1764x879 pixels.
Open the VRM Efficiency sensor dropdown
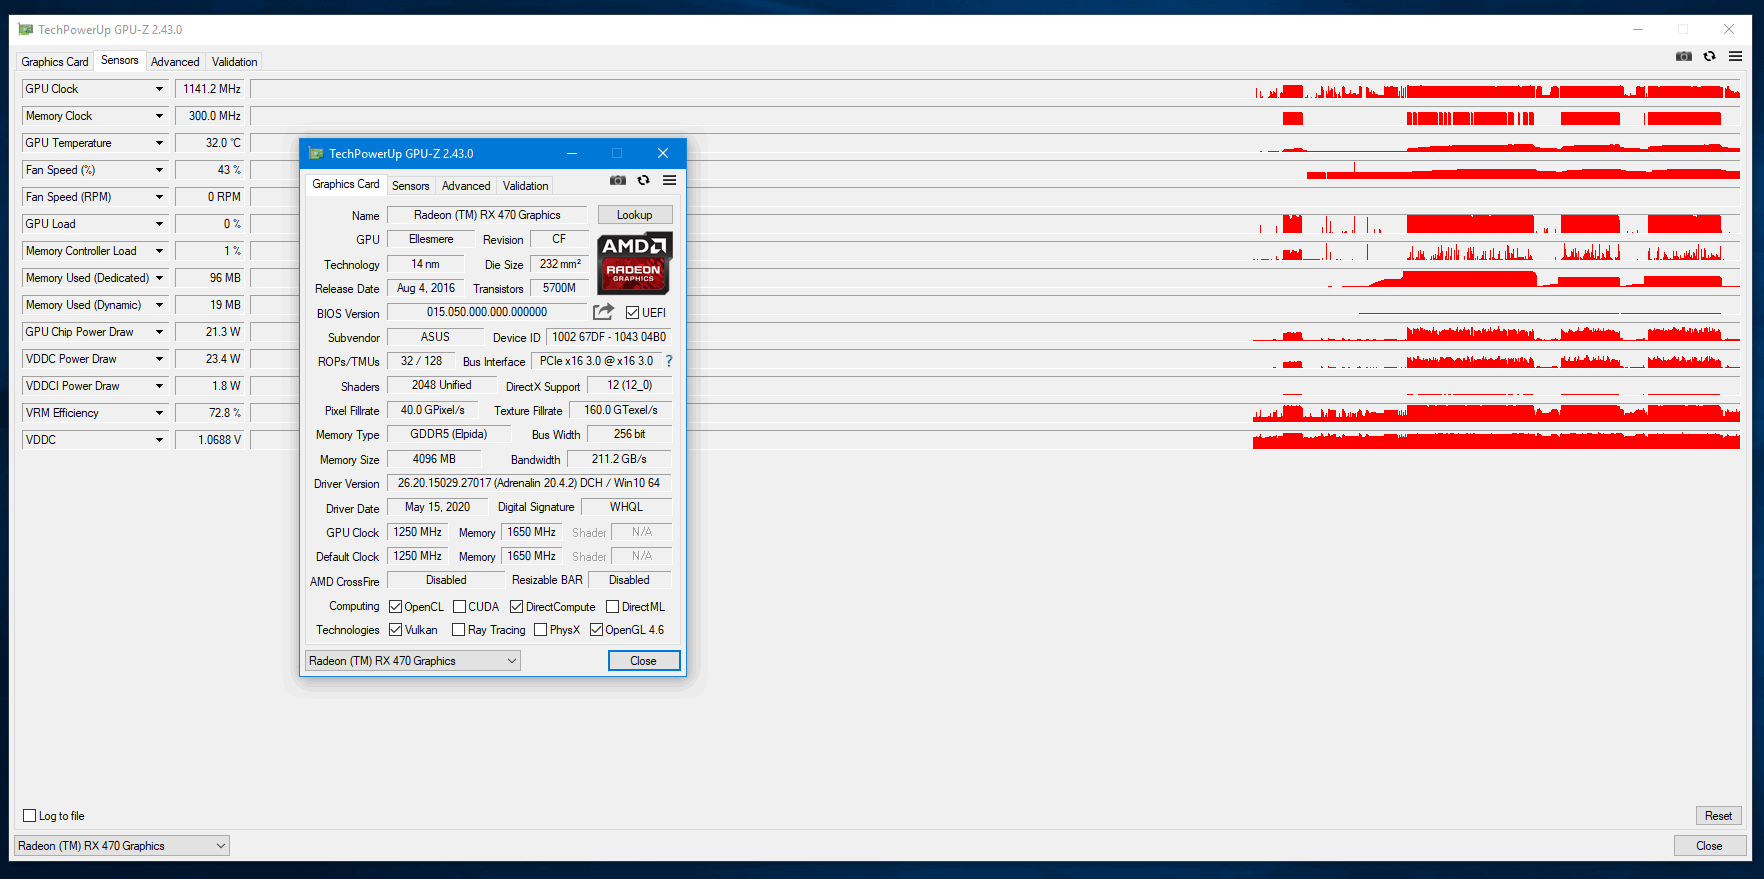click(x=159, y=413)
